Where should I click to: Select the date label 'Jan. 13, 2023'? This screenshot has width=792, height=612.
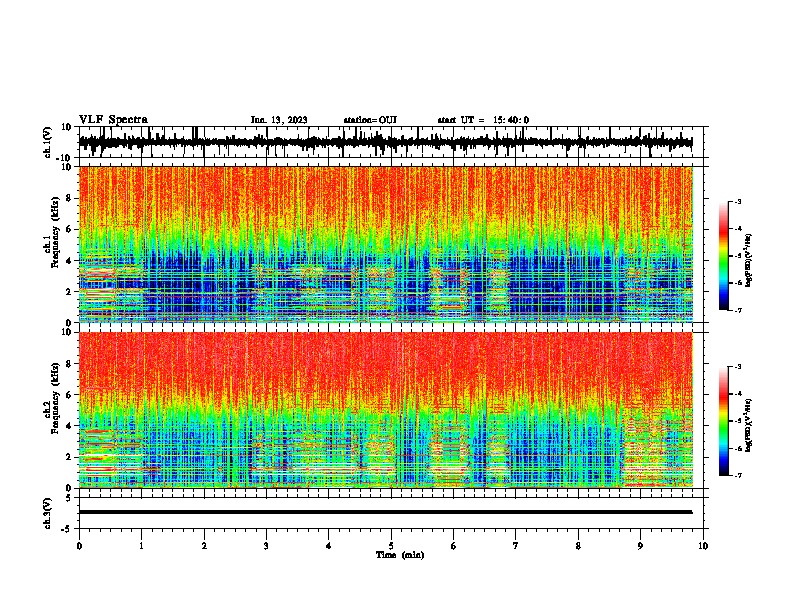pos(279,120)
